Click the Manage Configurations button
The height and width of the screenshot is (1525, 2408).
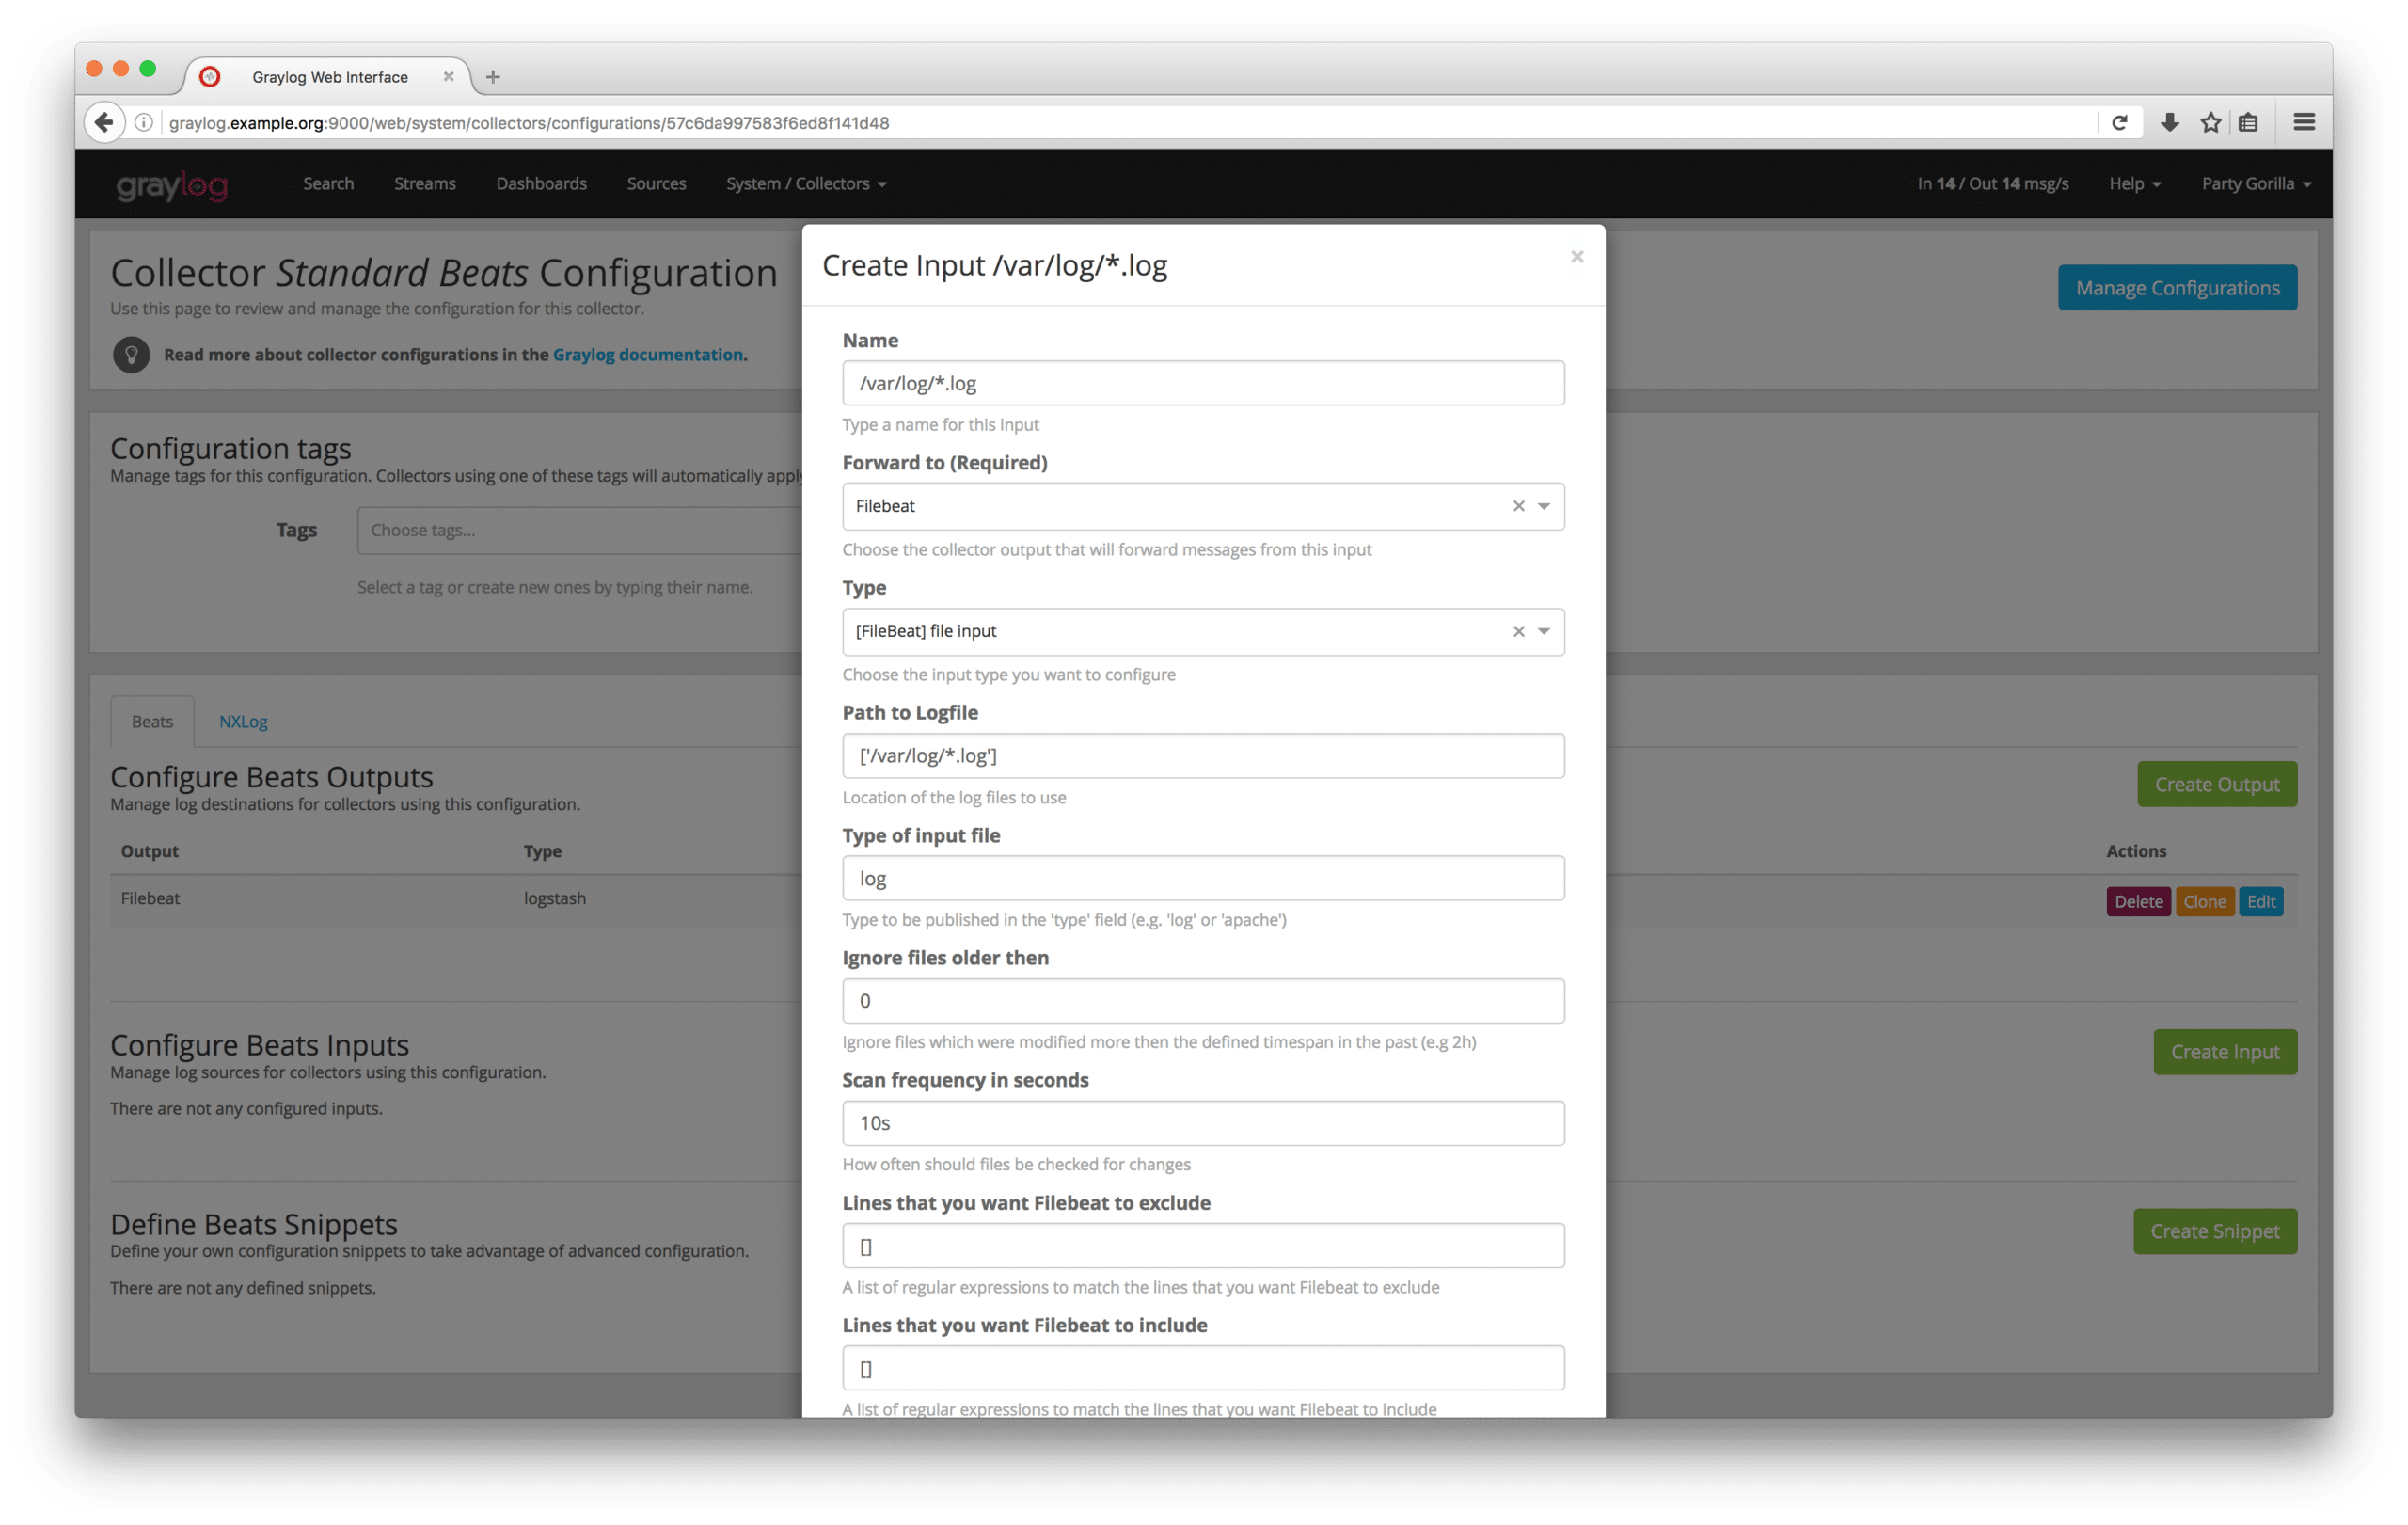coord(2177,288)
